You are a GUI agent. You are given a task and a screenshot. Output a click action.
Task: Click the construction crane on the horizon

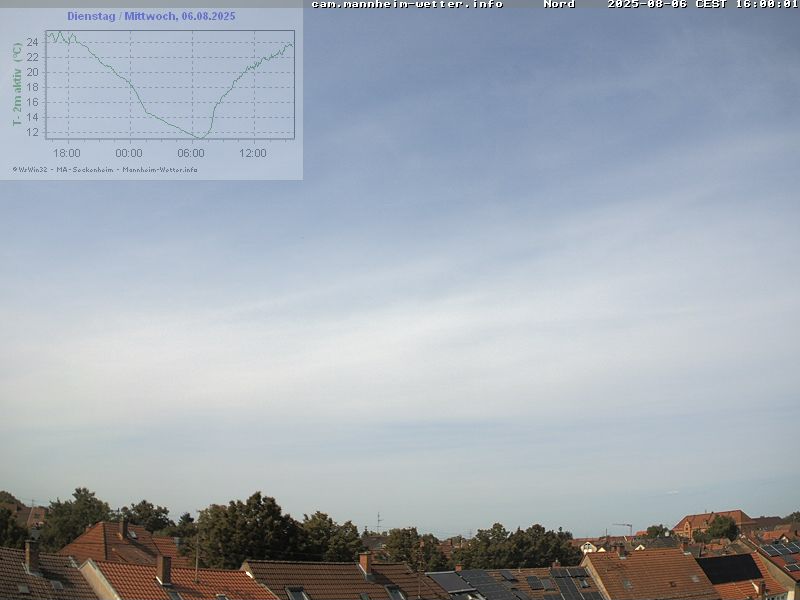pos(624,526)
